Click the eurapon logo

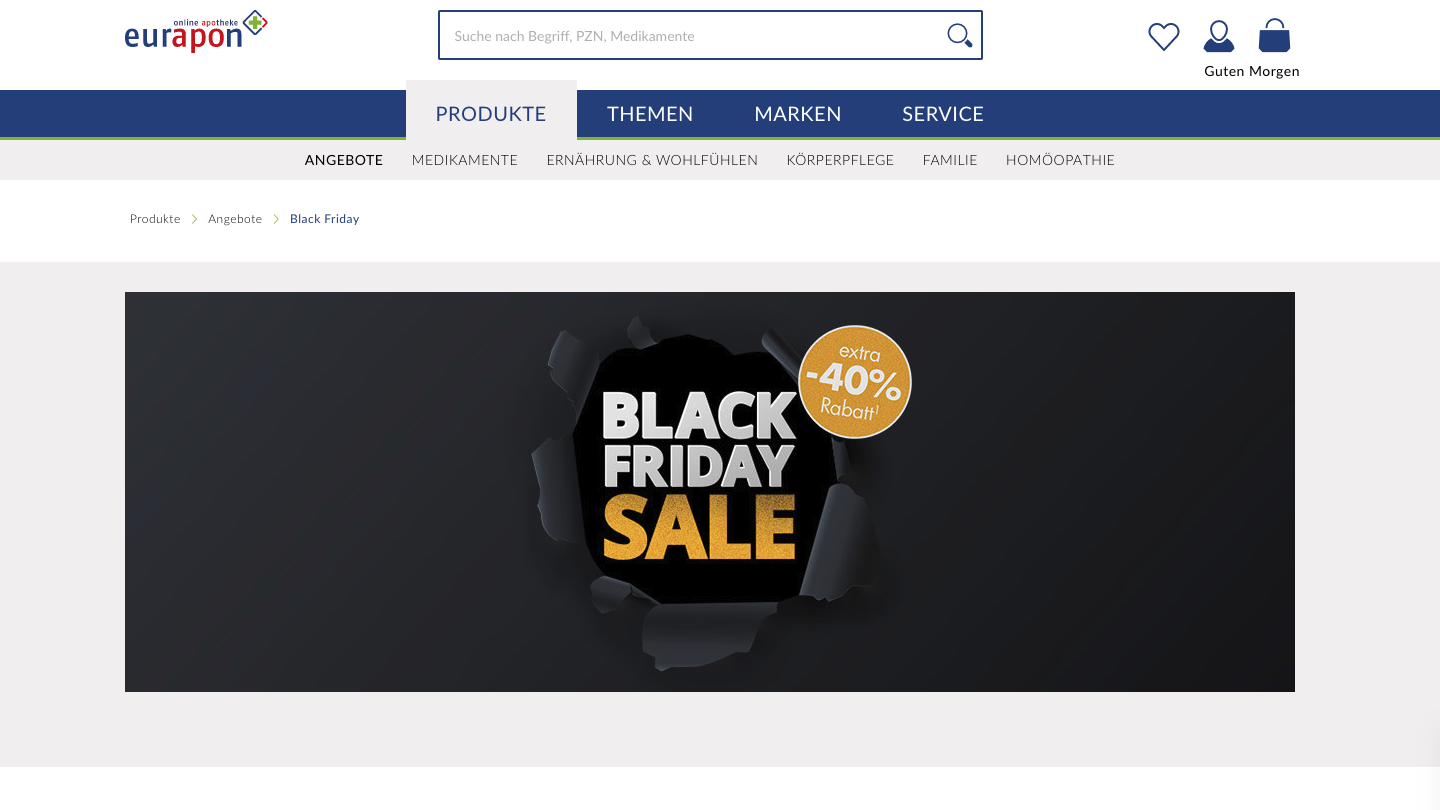pos(196,32)
